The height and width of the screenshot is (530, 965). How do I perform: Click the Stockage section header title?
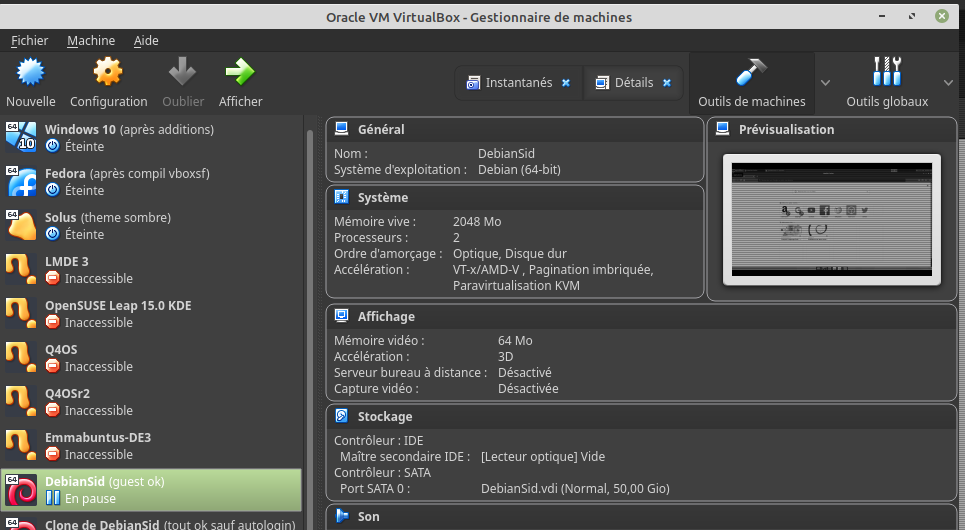pos(385,417)
